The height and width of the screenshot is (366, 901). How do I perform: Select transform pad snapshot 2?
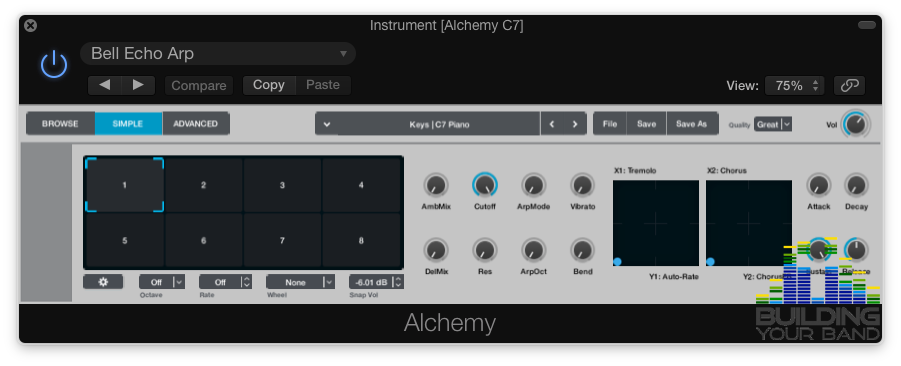(203, 185)
